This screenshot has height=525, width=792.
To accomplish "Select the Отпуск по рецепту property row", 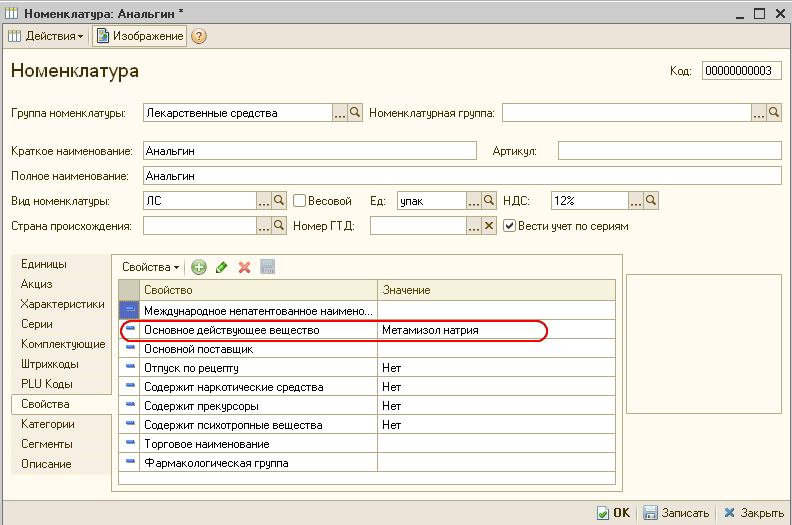I will click(260, 368).
